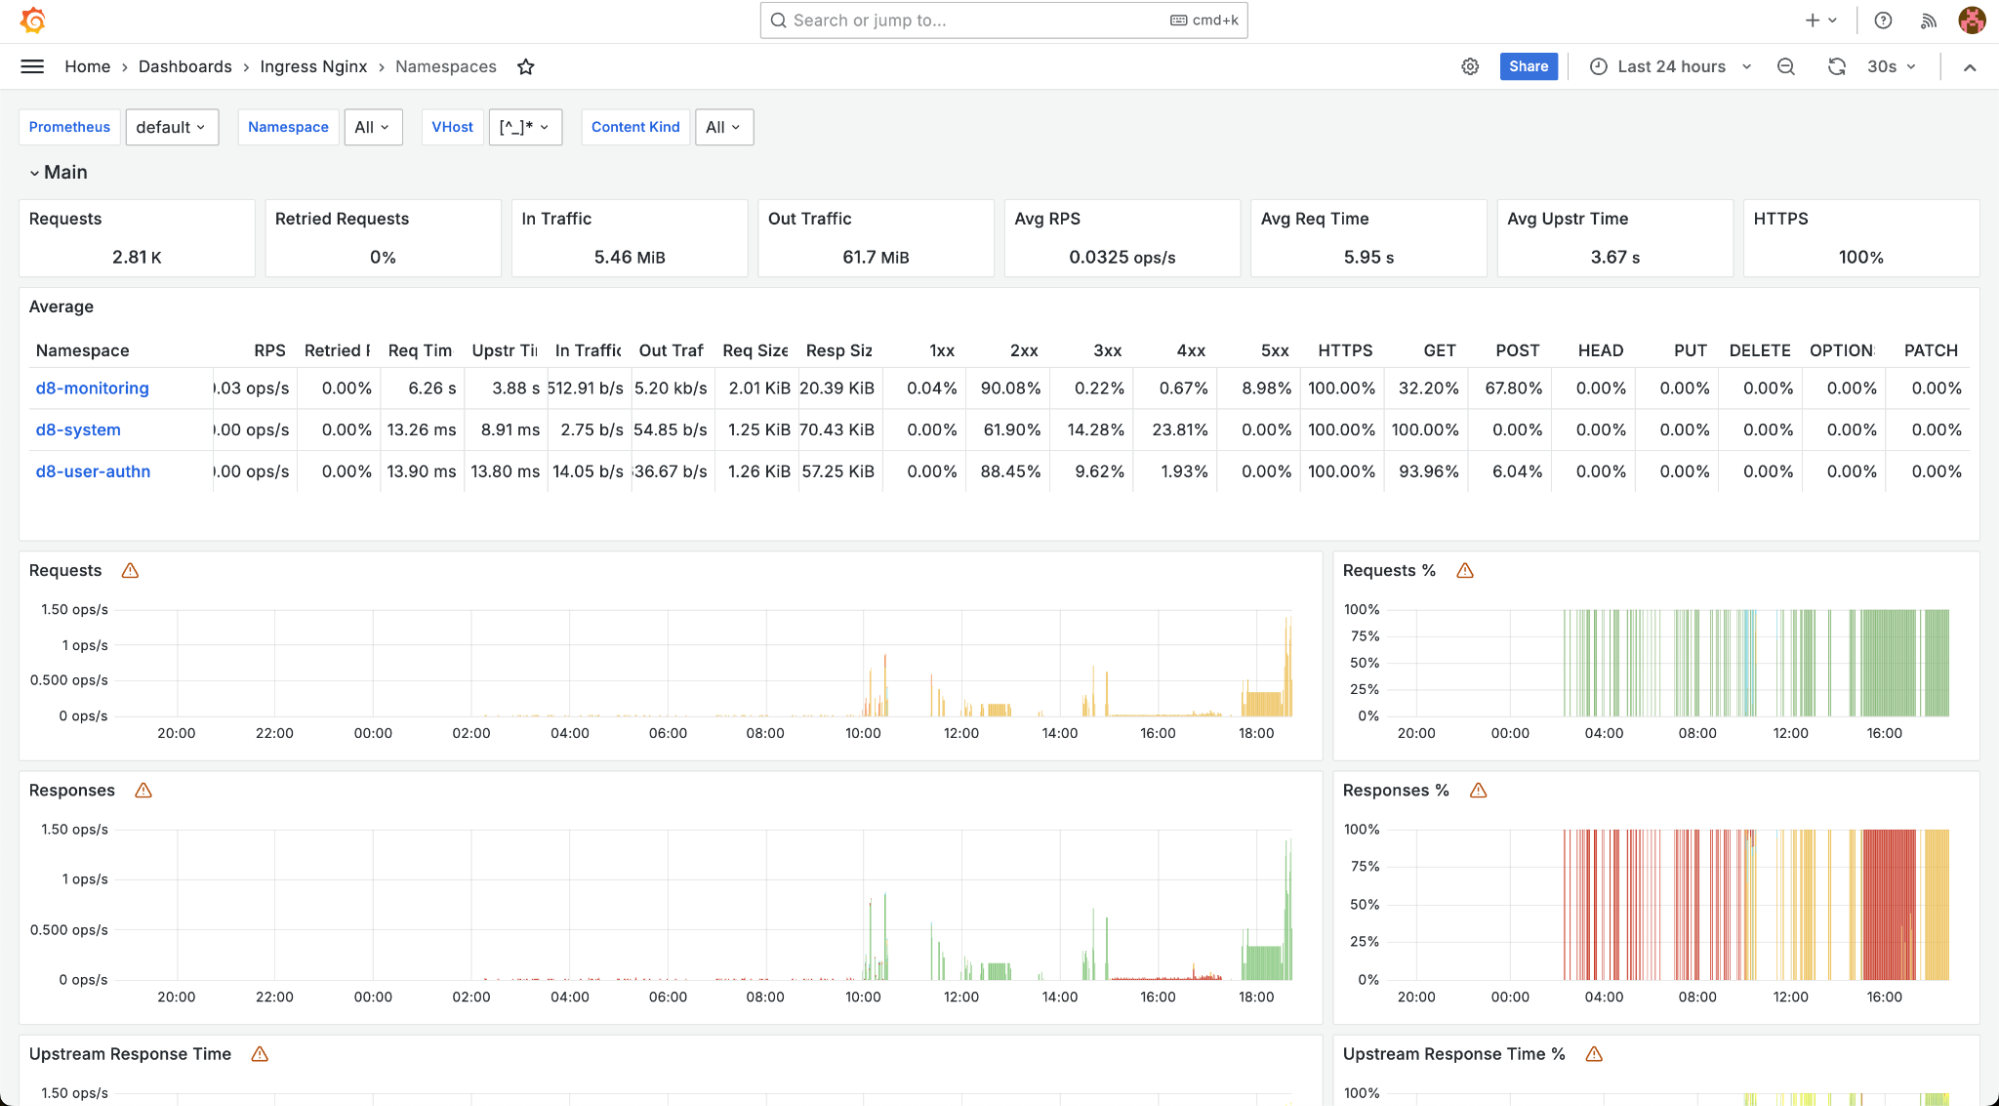
Task: Collapse the Main row section
Action: (x=35, y=173)
